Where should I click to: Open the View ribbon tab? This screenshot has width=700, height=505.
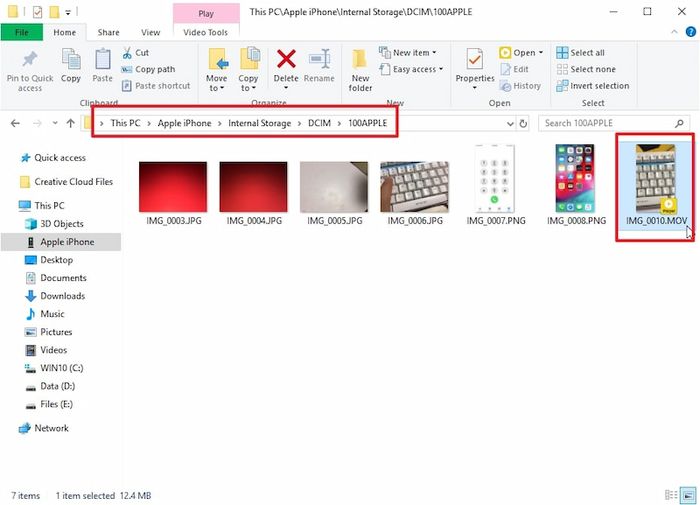[150, 32]
